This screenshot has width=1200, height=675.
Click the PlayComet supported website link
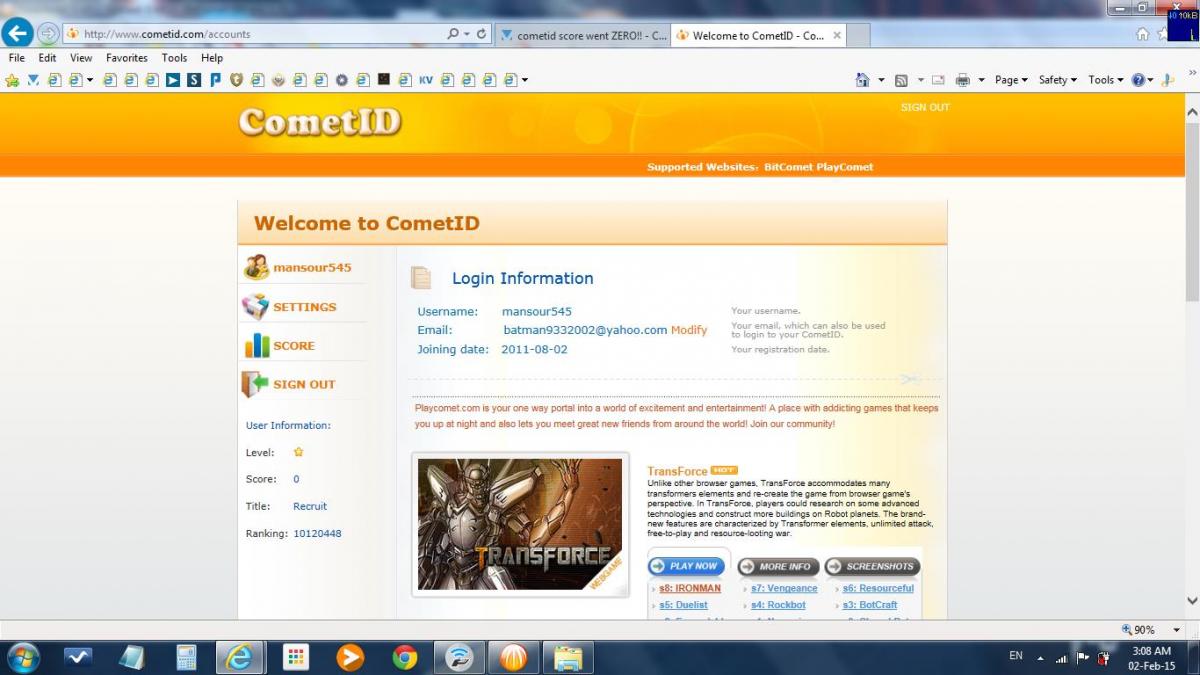[x=845, y=167]
